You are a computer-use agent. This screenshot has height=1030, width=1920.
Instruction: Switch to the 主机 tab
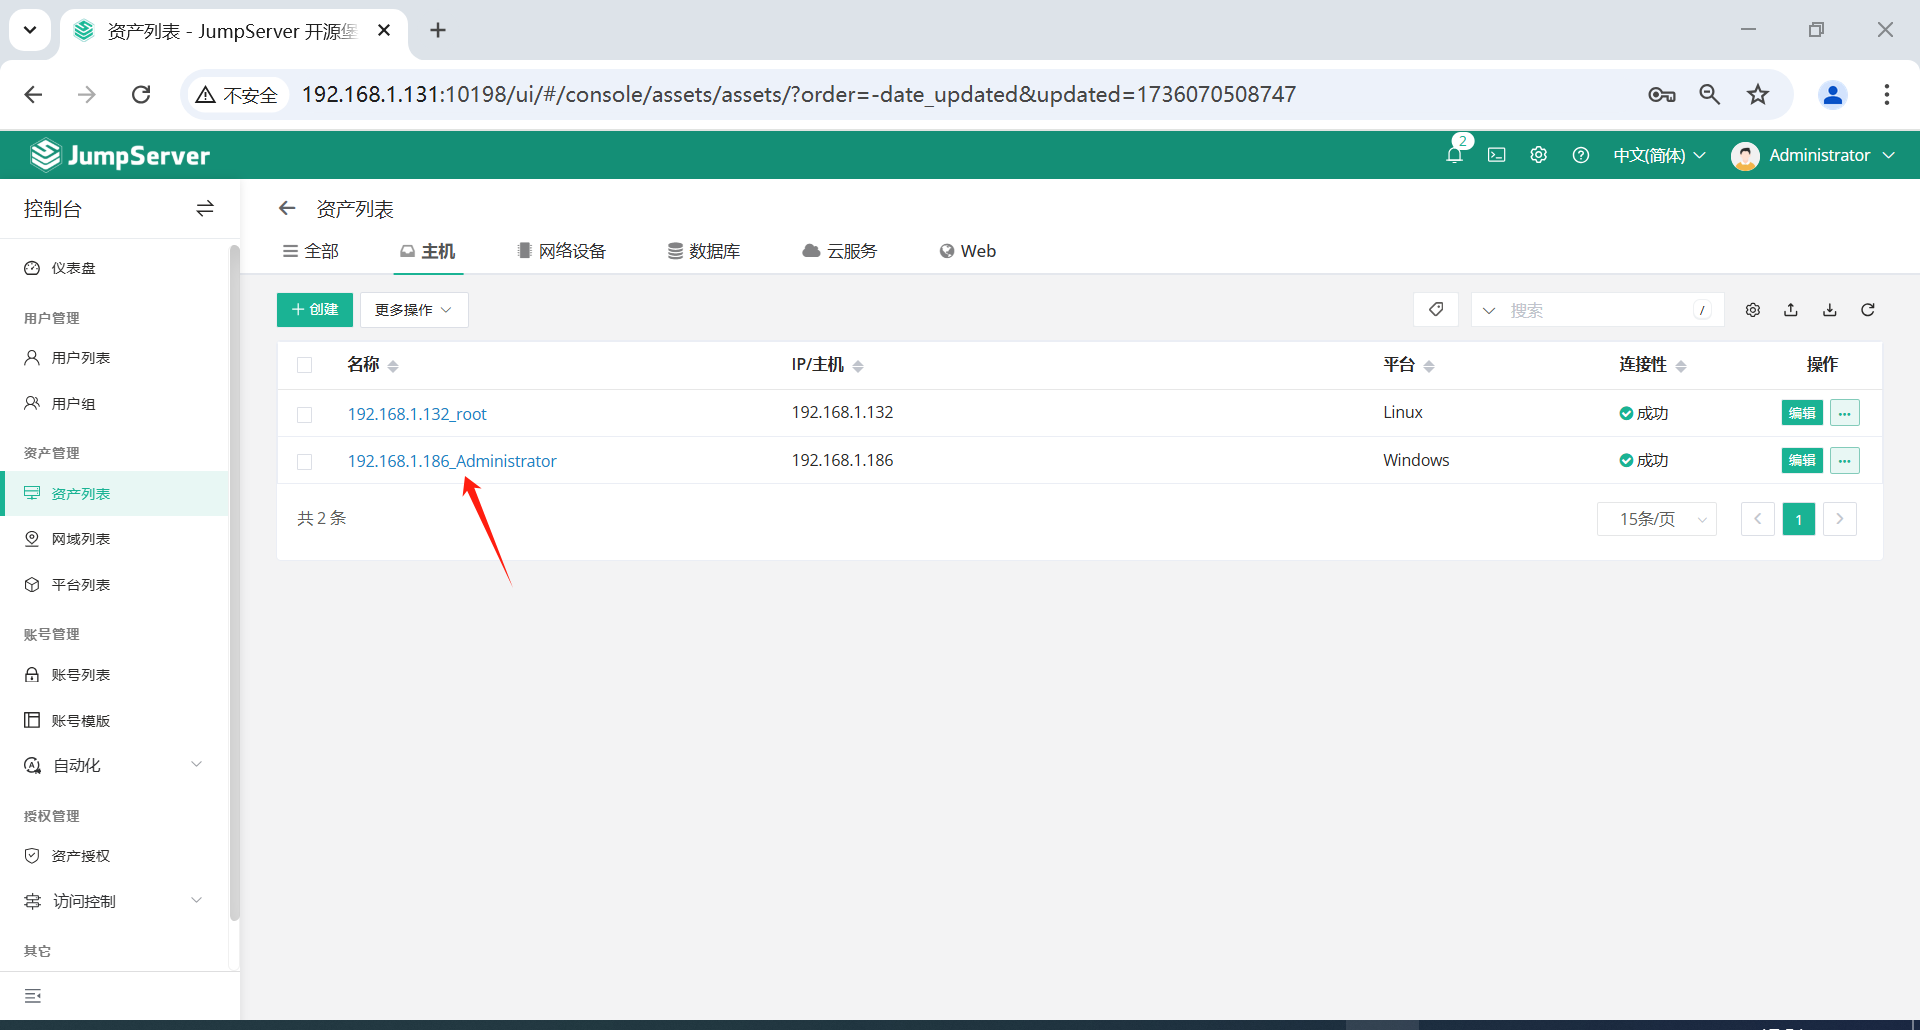[428, 251]
